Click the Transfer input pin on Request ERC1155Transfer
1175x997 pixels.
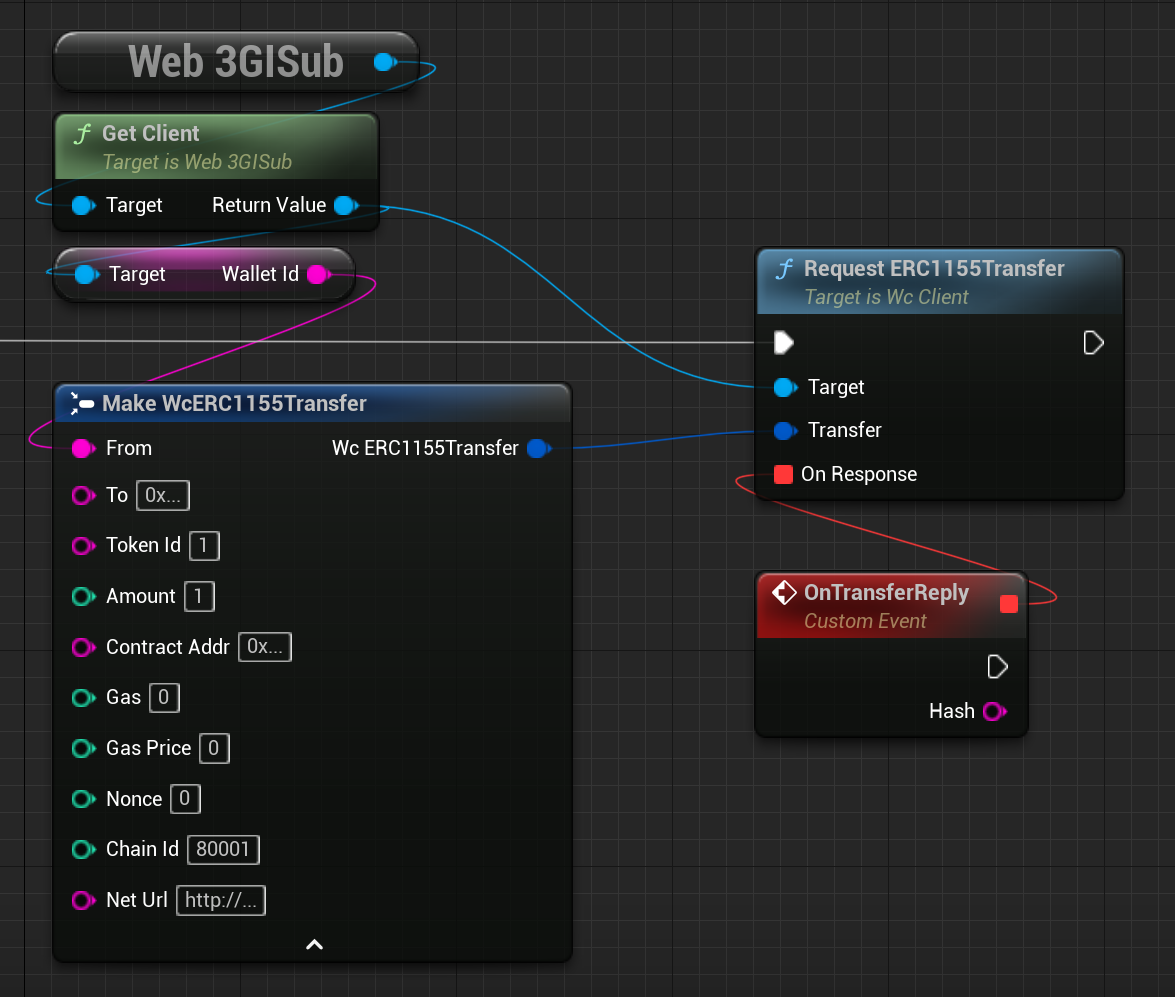click(x=783, y=430)
